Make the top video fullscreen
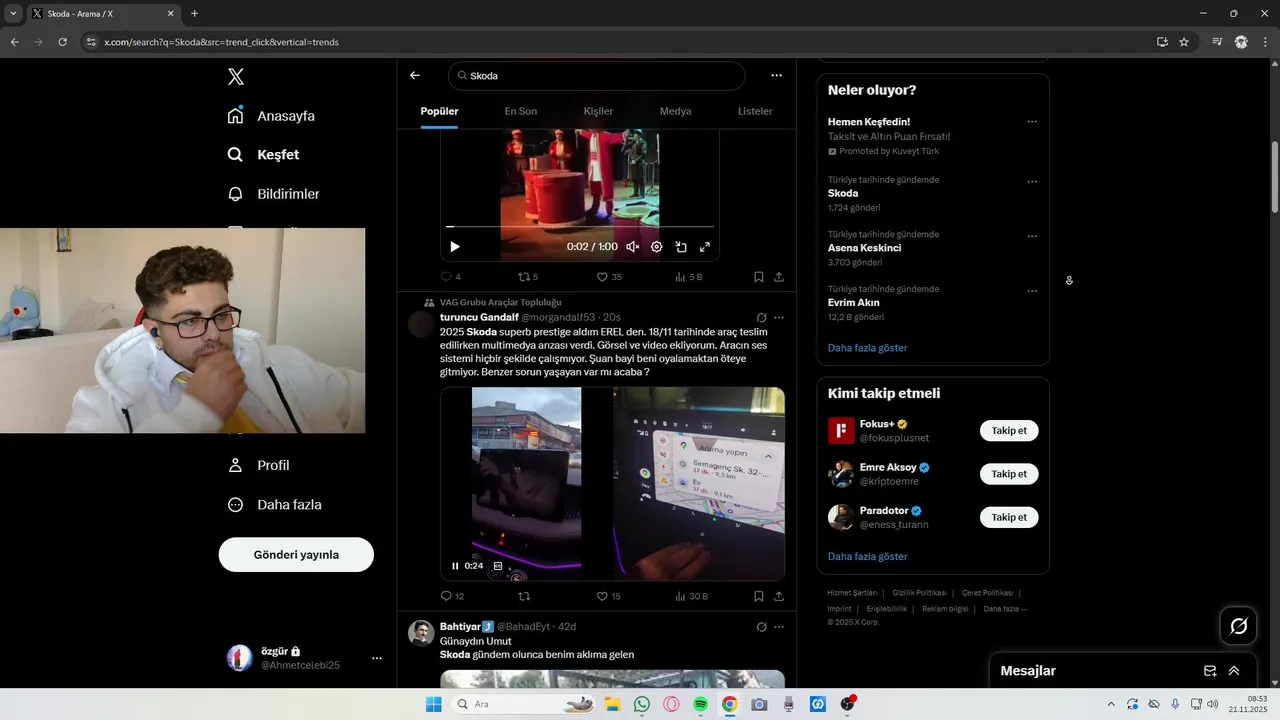This screenshot has width=1280, height=720. point(705,246)
